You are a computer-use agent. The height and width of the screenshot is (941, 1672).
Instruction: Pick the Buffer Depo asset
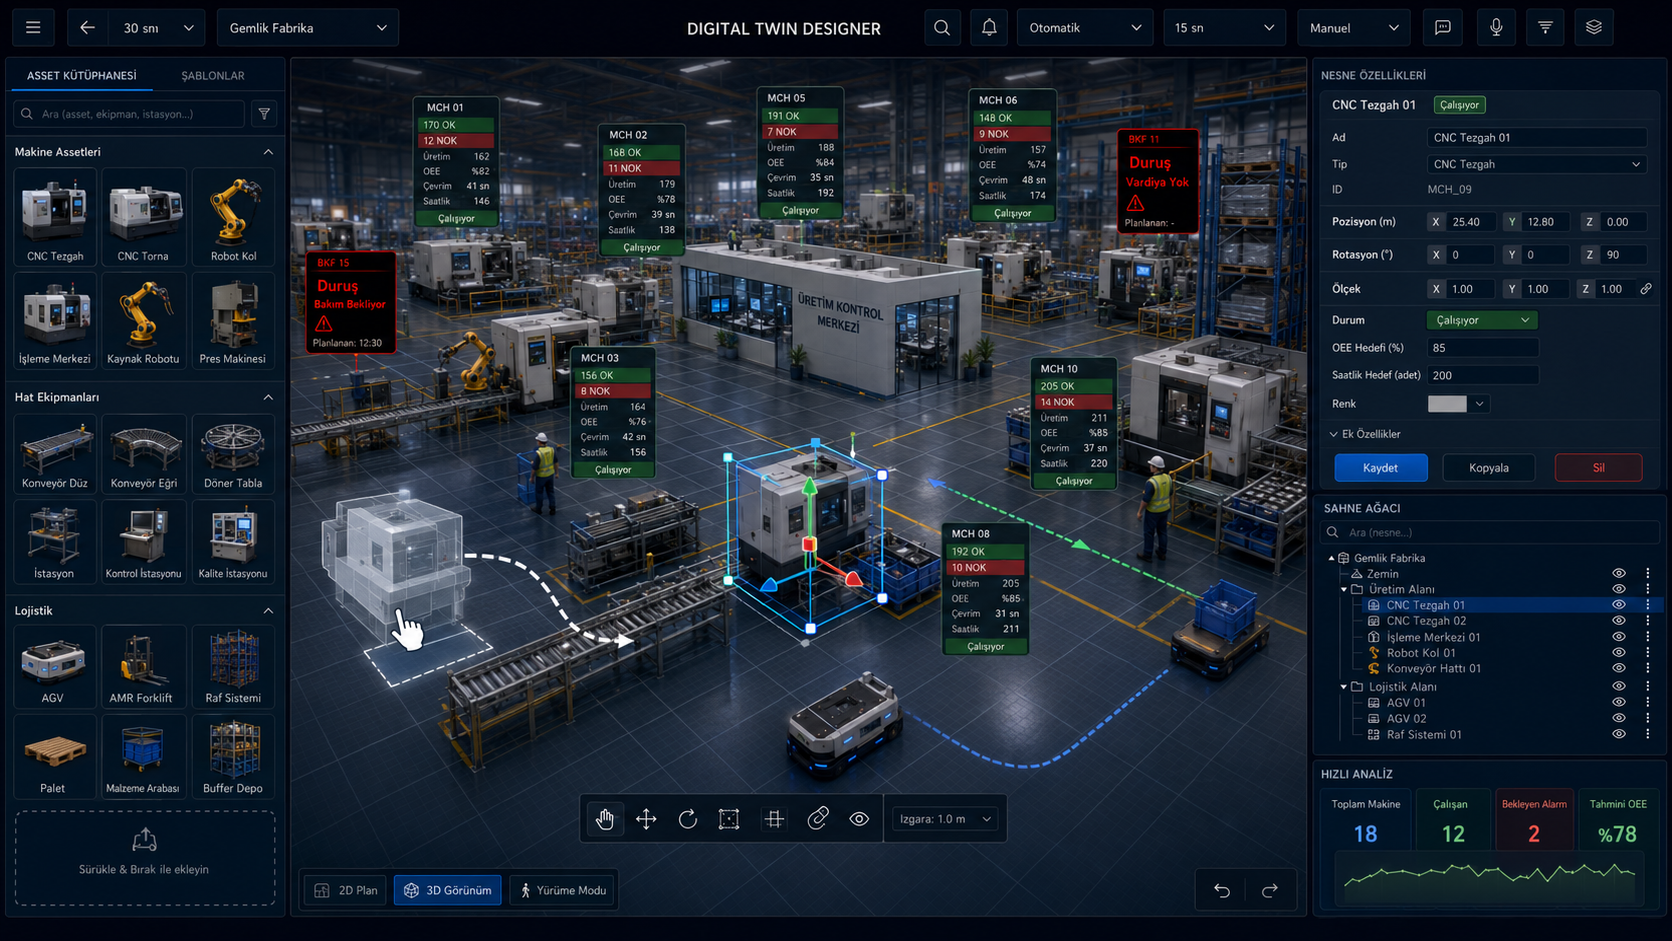pyautogui.click(x=233, y=756)
